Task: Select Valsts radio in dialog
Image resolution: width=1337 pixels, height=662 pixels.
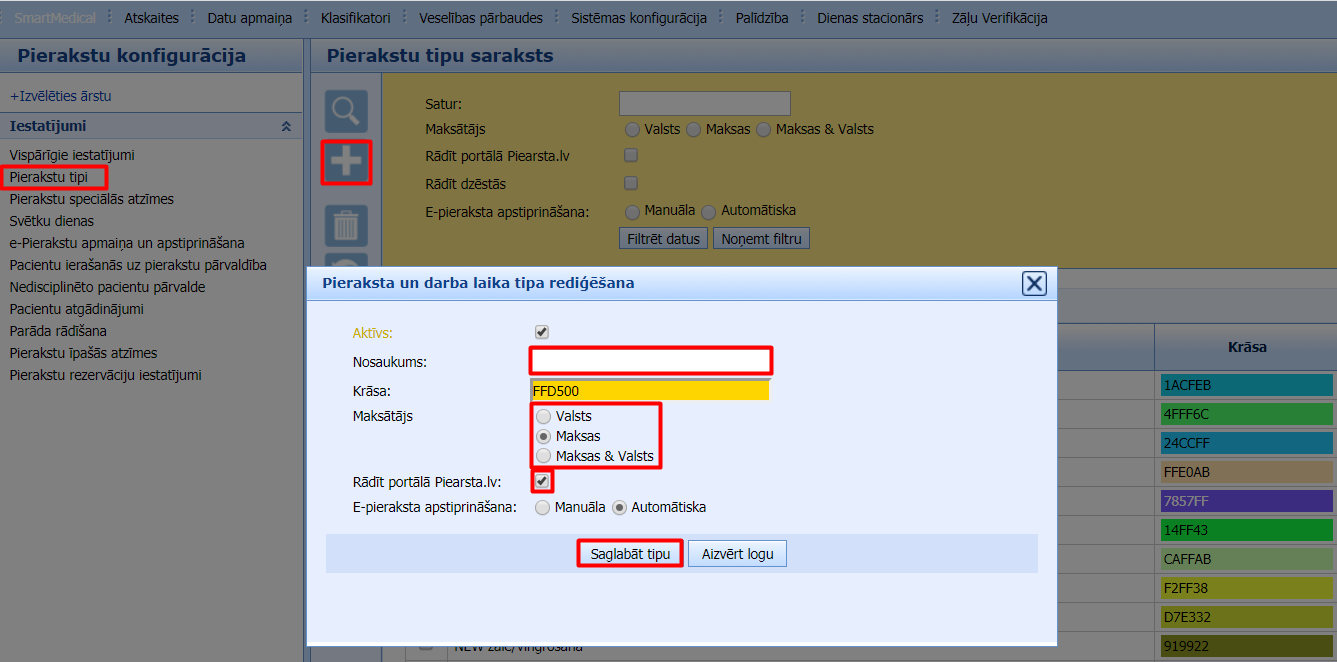Action: point(543,416)
